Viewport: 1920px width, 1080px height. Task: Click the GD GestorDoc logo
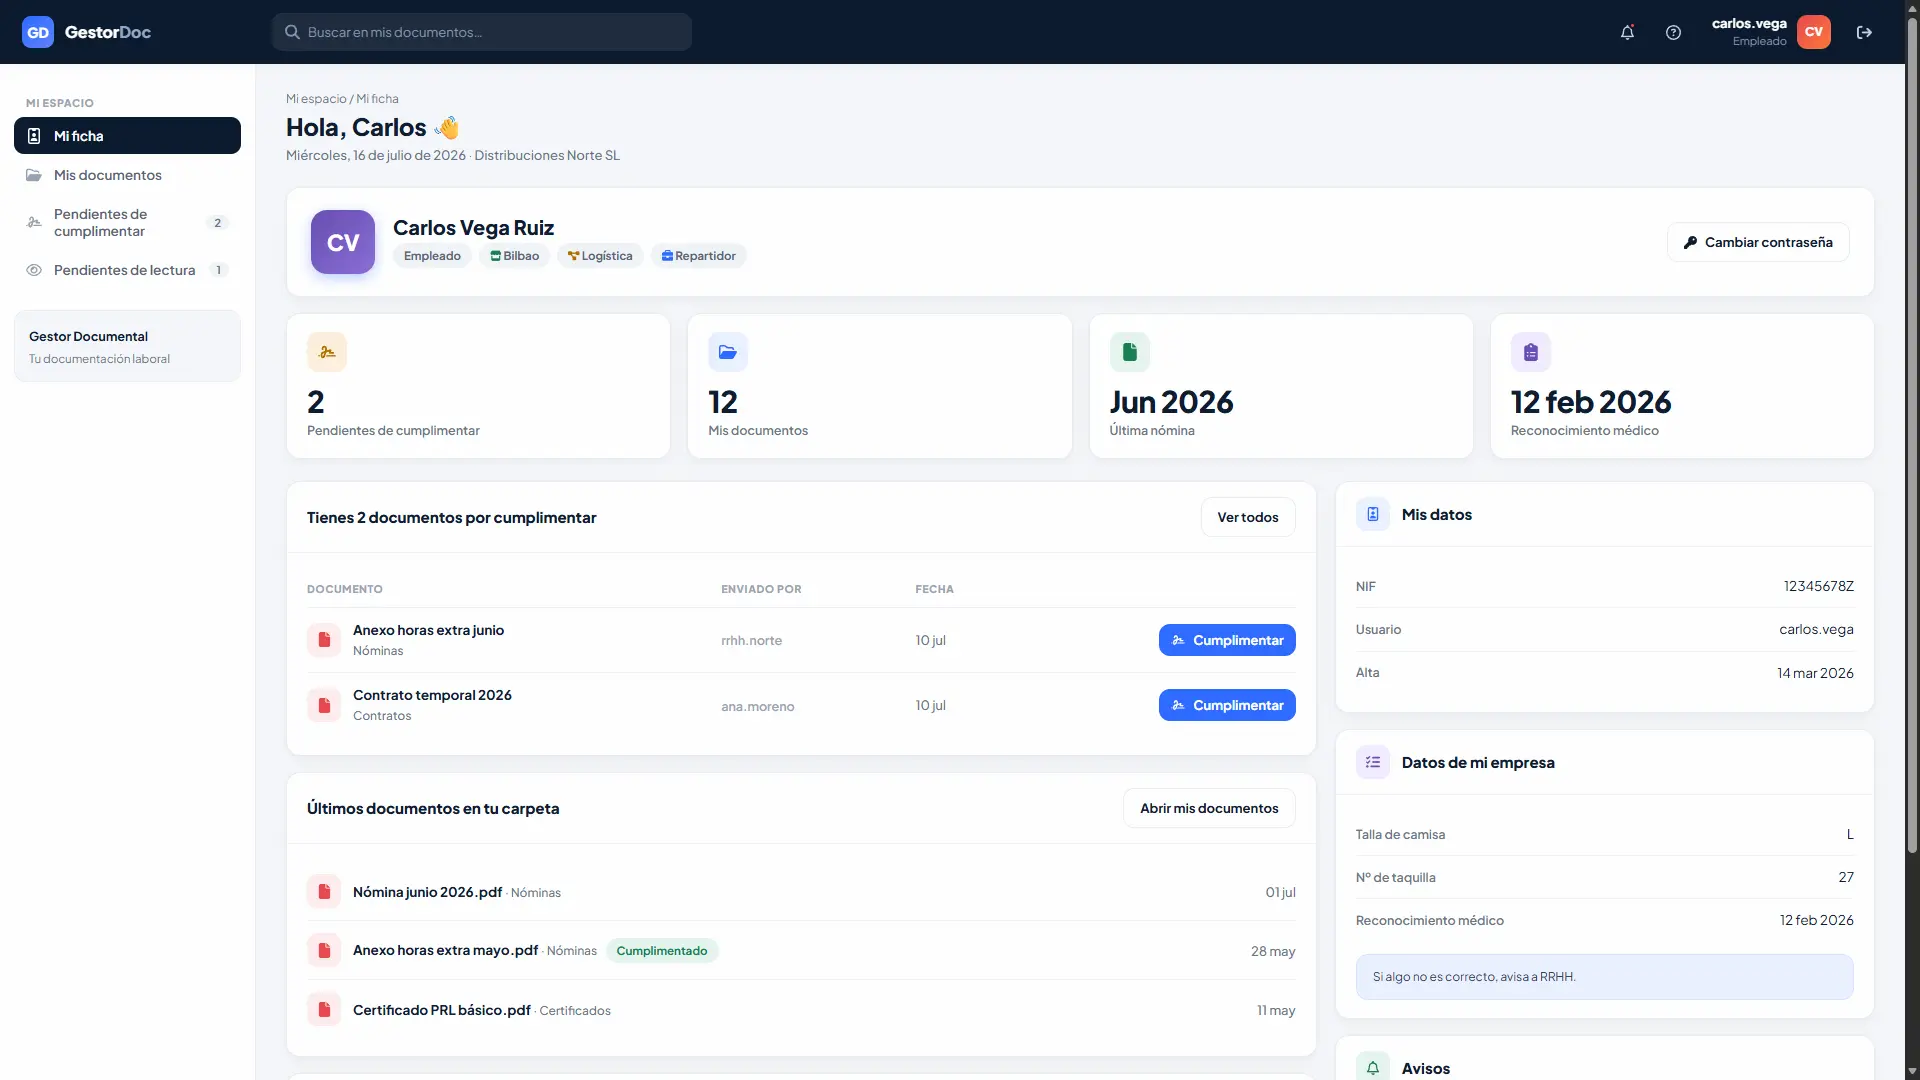pos(86,32)
